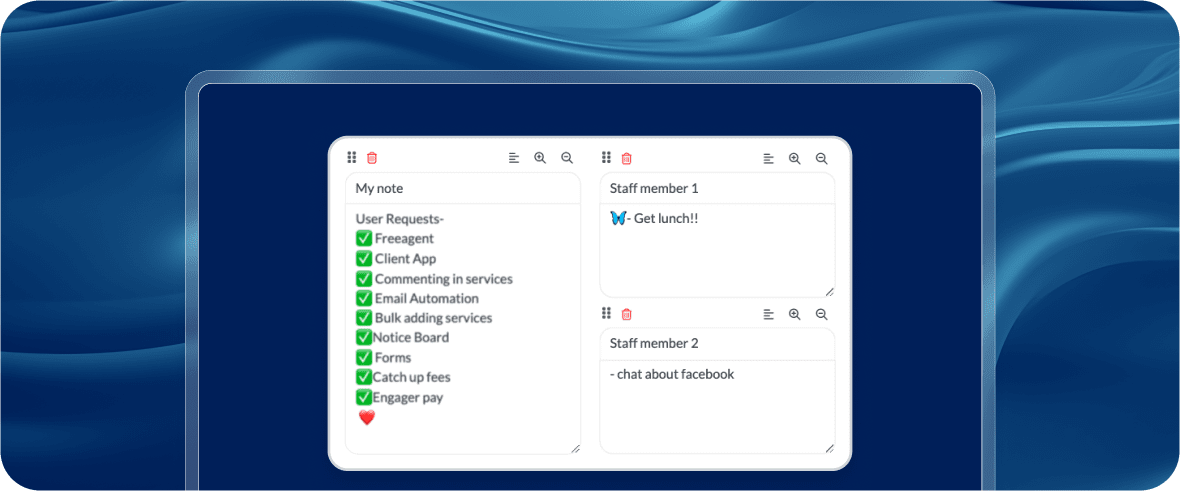This screenshot has width=1180, height=491.
Task: Click the drag handle above Staff member 1
Action: pyautogui.click(x=606, y=158)
